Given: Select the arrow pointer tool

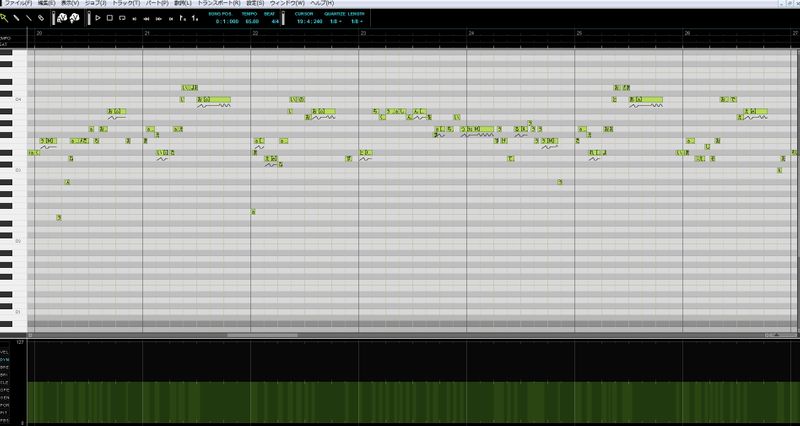Looking at the screenshot, I should pyautogui.click(x=5, y=18).
